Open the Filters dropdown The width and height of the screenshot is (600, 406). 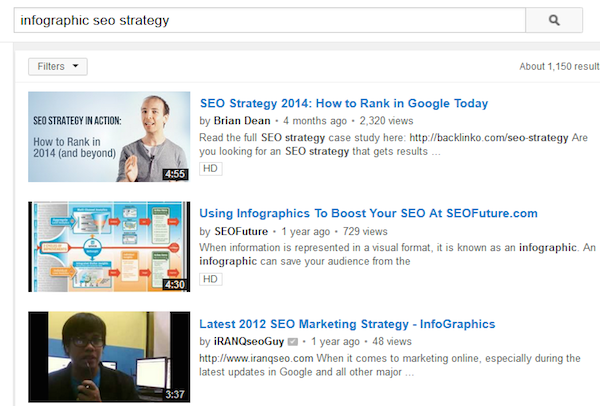[58, 67]
